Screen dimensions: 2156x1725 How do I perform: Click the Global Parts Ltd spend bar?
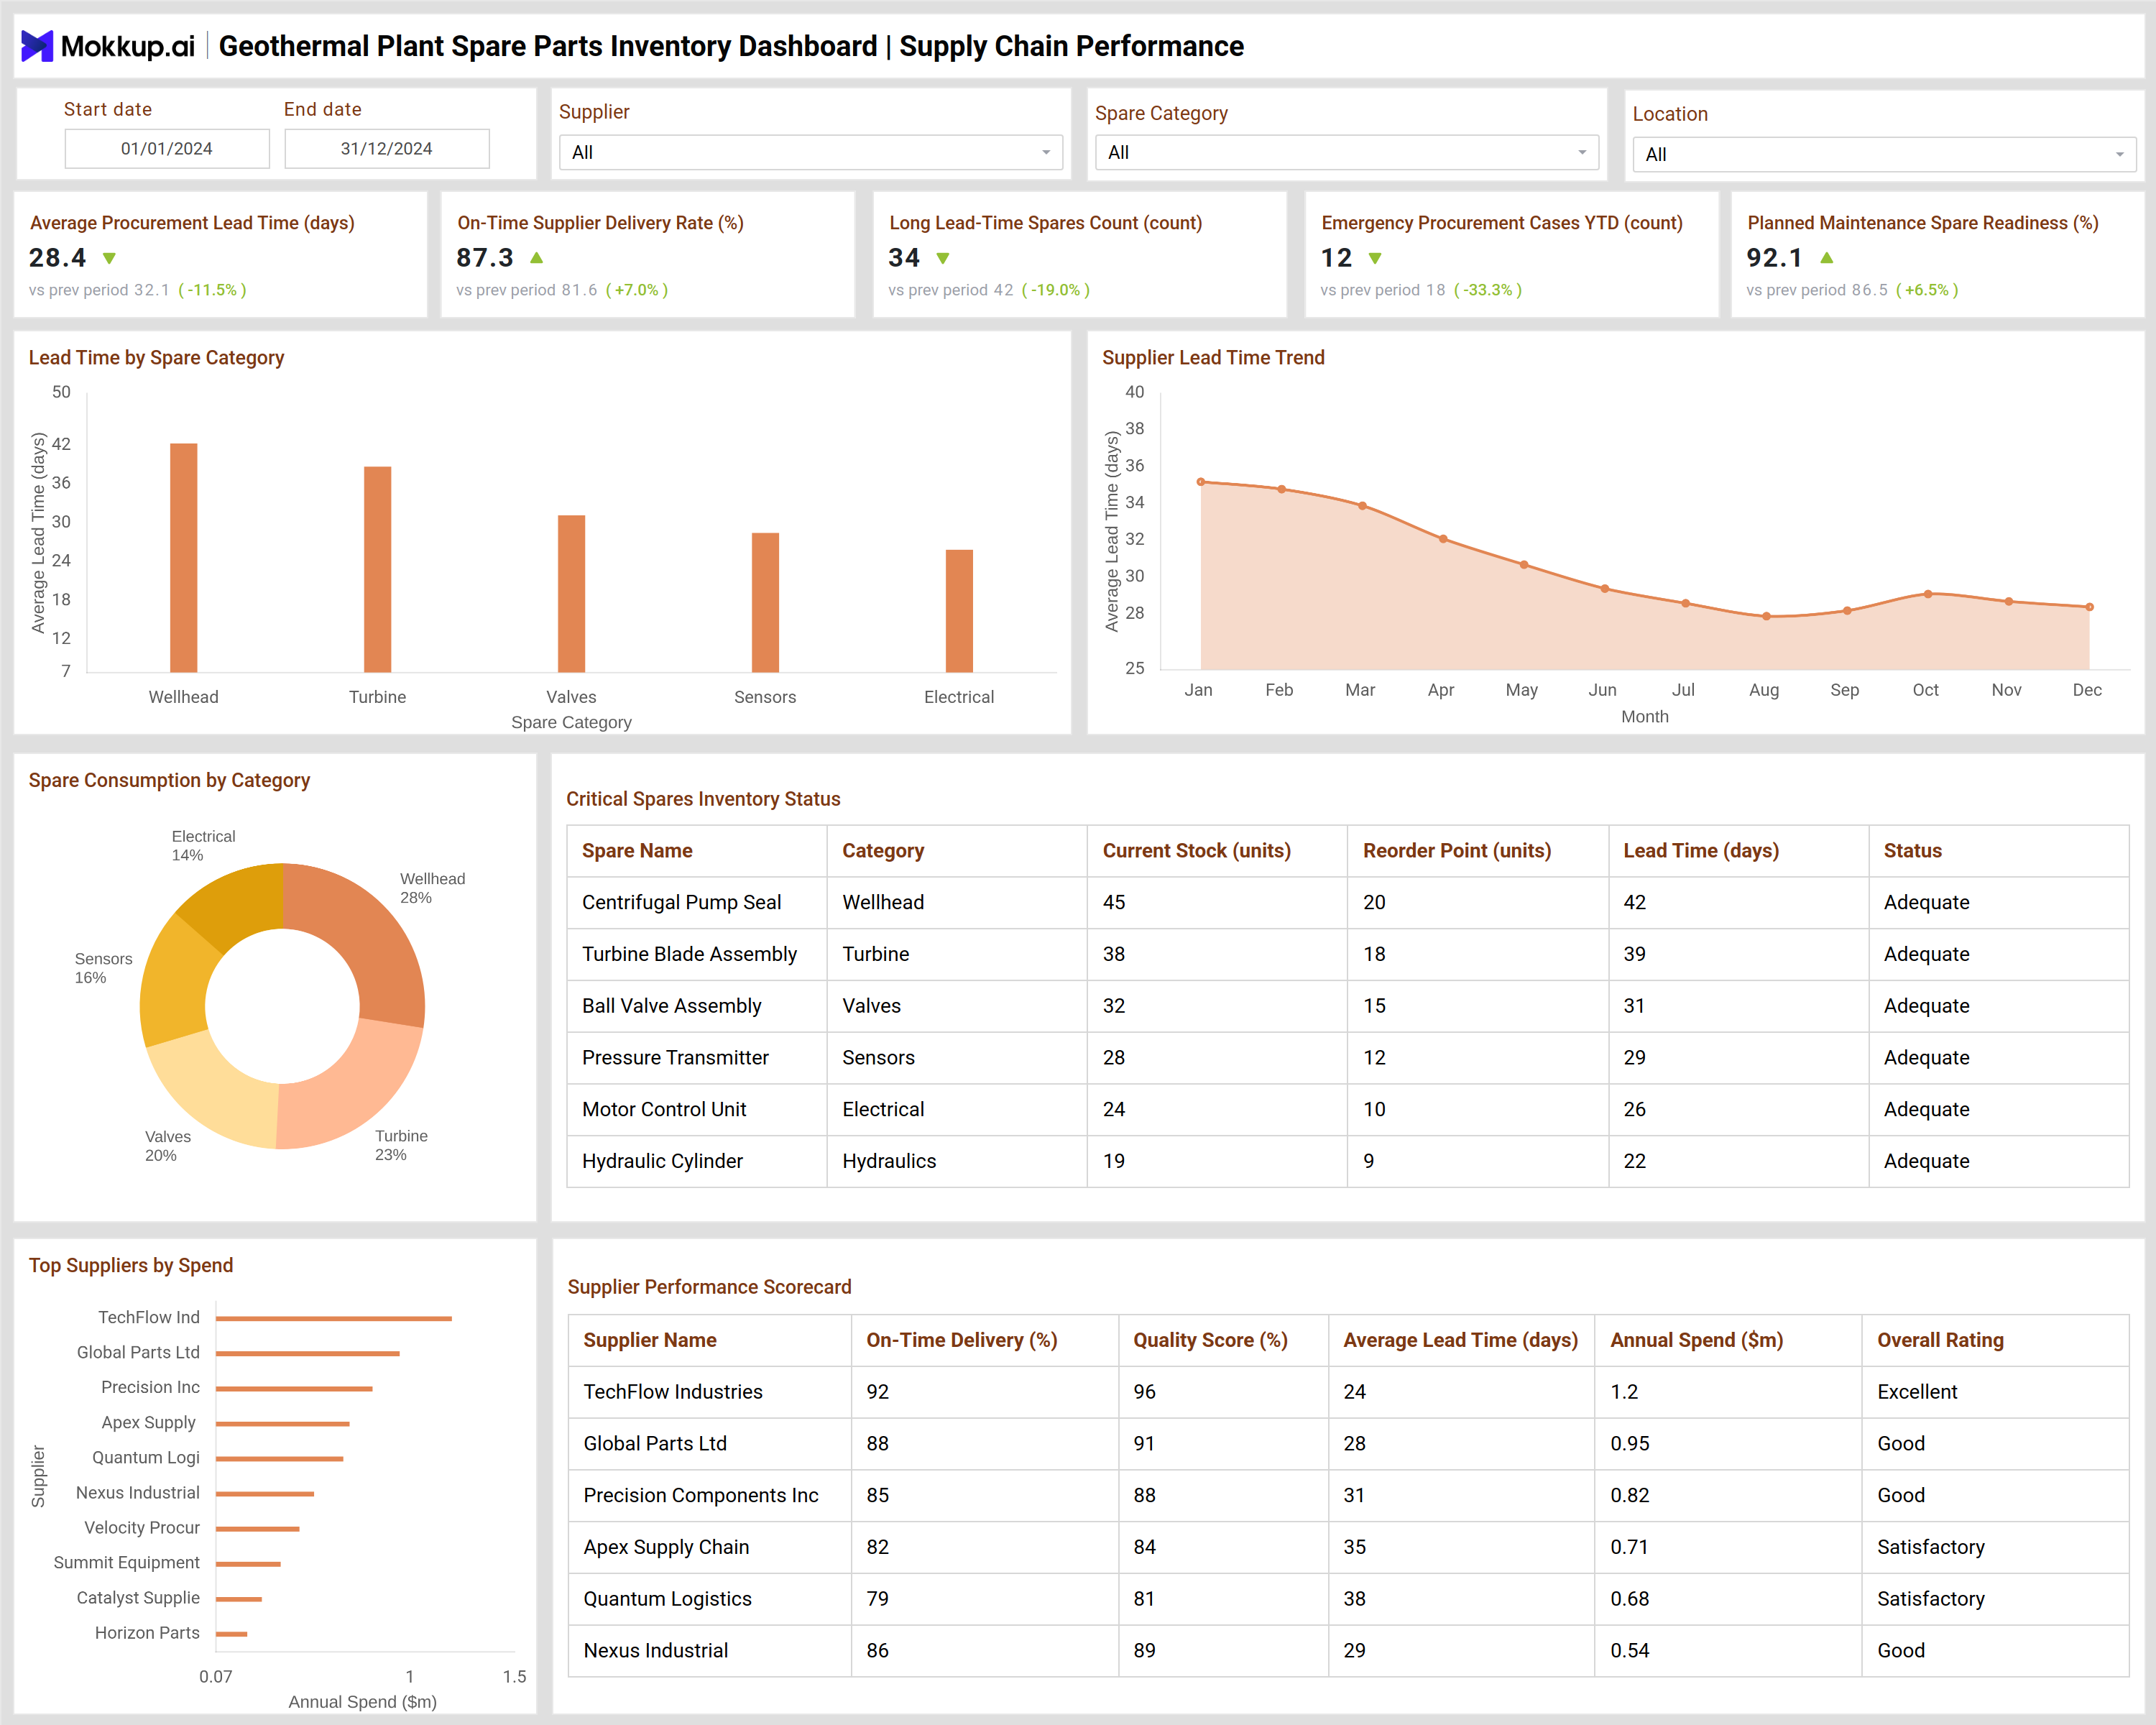[x=307, y=1354]
